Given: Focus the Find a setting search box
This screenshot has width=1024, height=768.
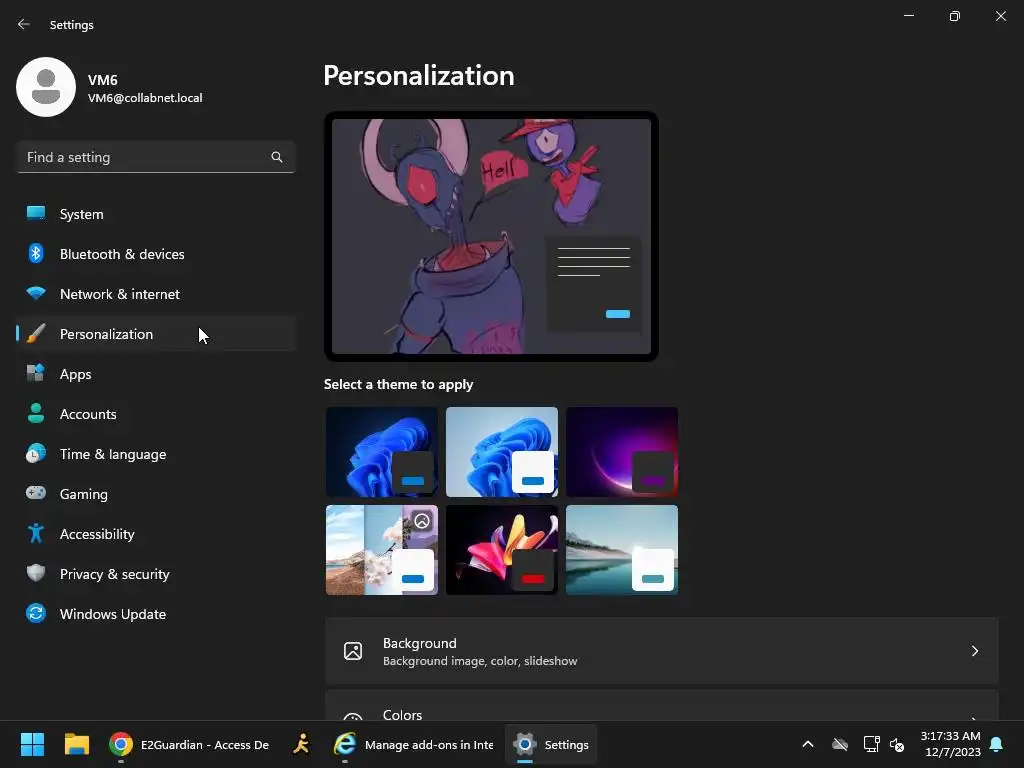Looking at the screenshot, I should pos(156,157).
